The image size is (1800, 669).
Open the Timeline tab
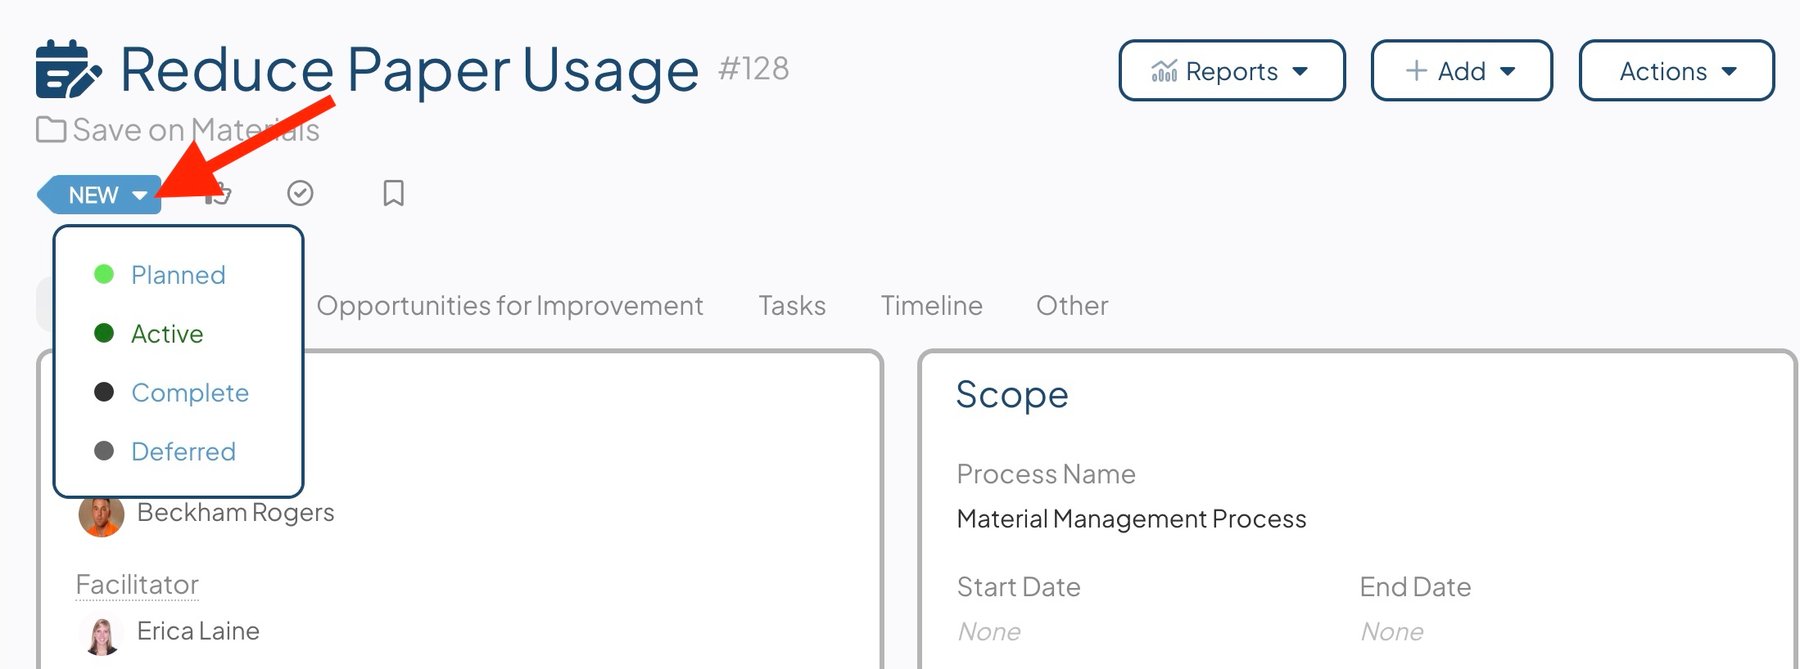932,306
